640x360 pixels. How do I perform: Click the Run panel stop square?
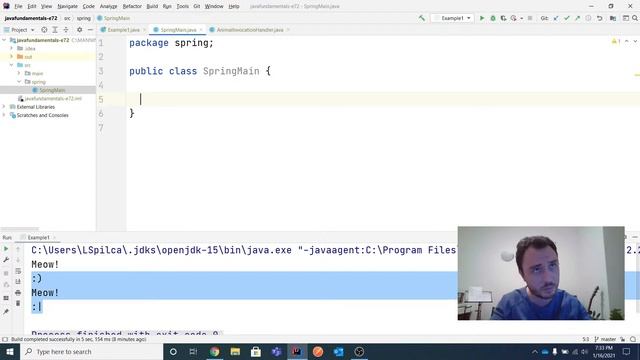coord(6,273)
